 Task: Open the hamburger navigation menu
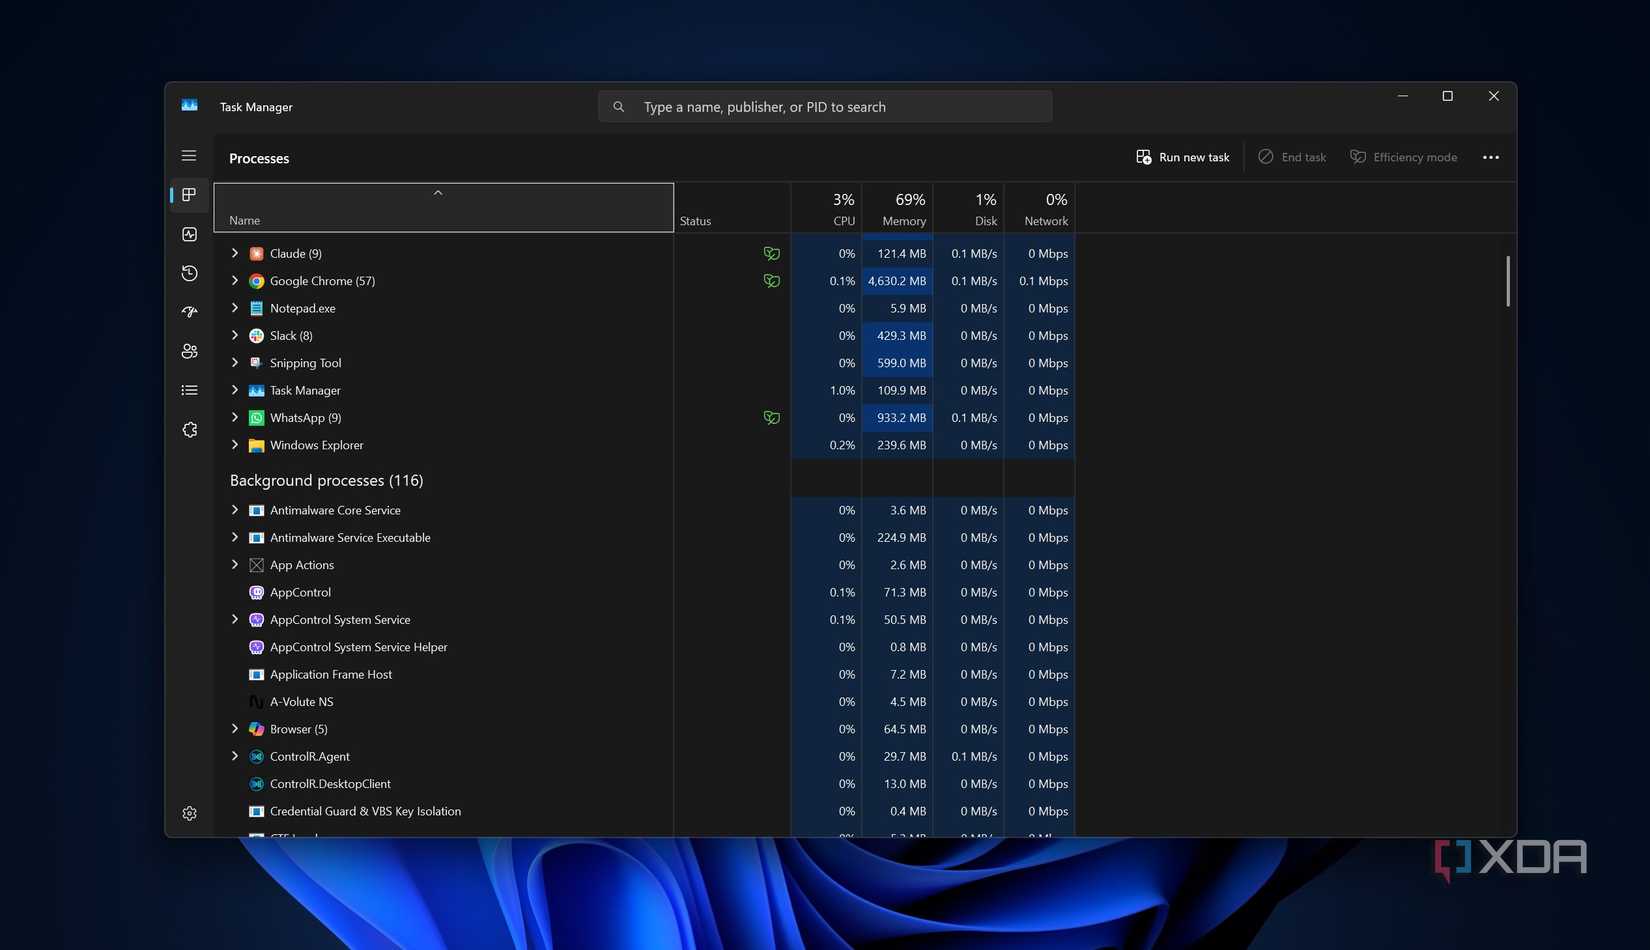pos(189,156)
